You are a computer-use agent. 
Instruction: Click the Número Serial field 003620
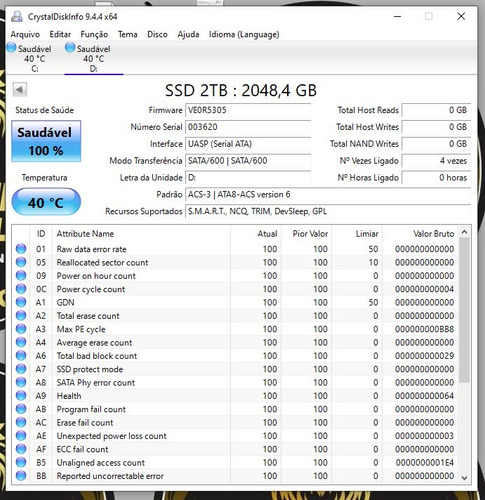(248, 127)
